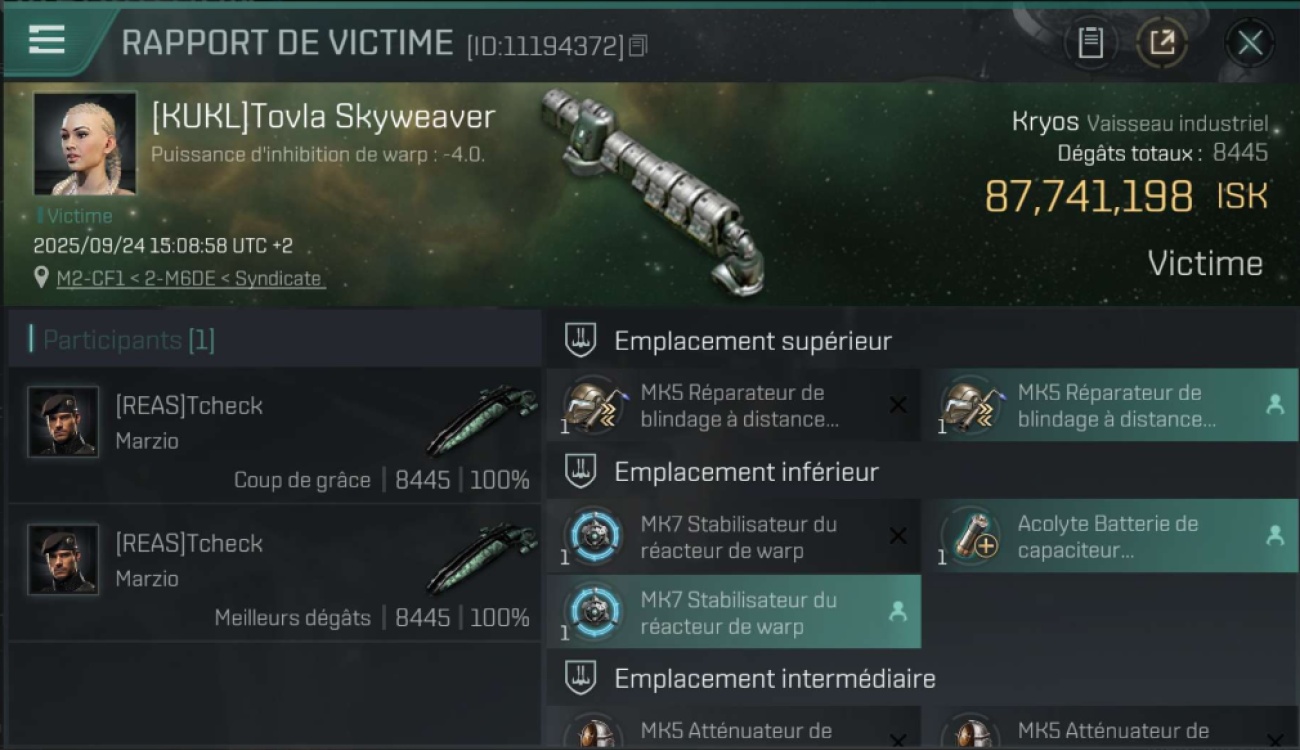Open the hamburger menu
This screenshot has width=1300, height=750.
(47, 40)
